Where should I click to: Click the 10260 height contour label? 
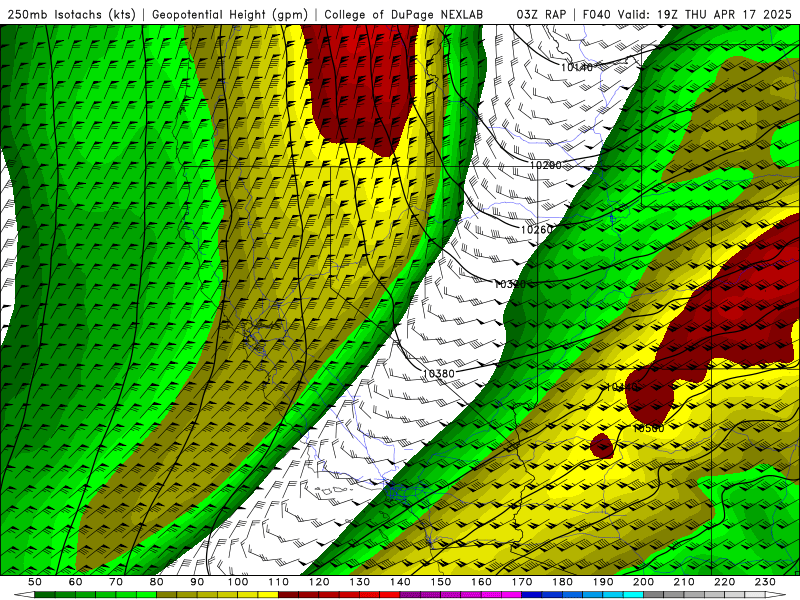[x=536, y=230]
